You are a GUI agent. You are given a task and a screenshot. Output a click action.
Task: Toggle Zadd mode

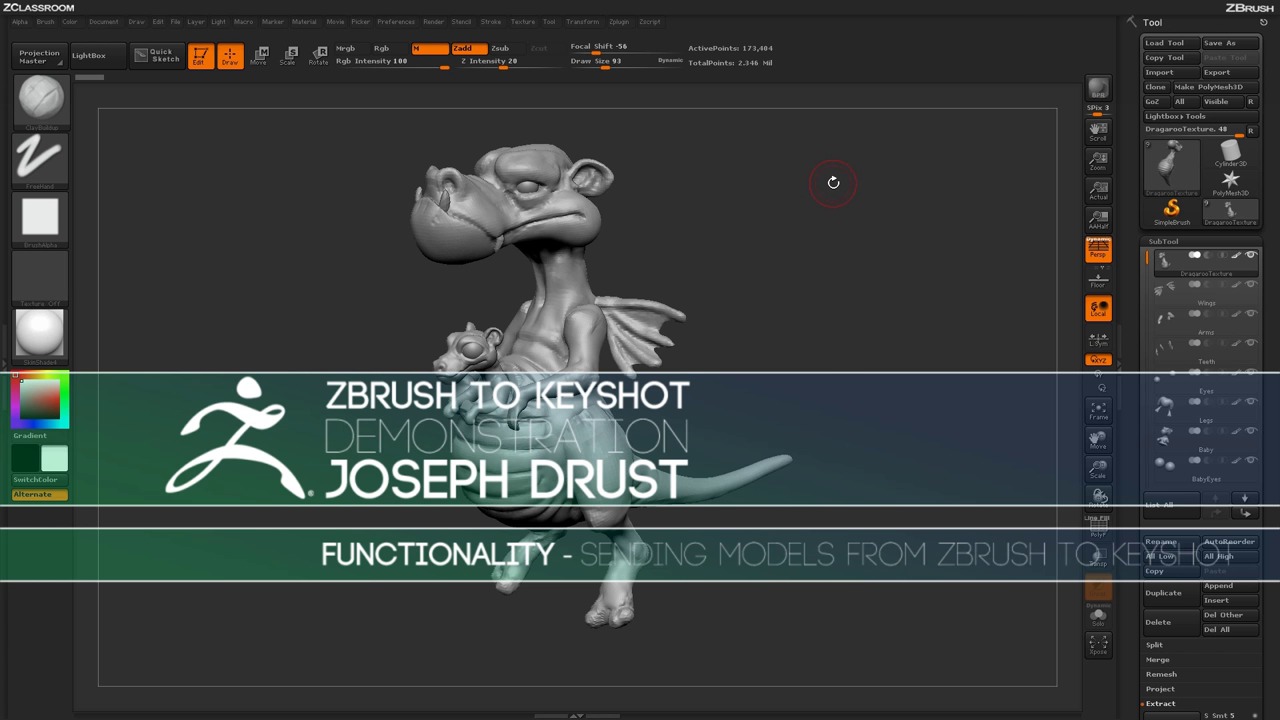[x=468, y=48]
